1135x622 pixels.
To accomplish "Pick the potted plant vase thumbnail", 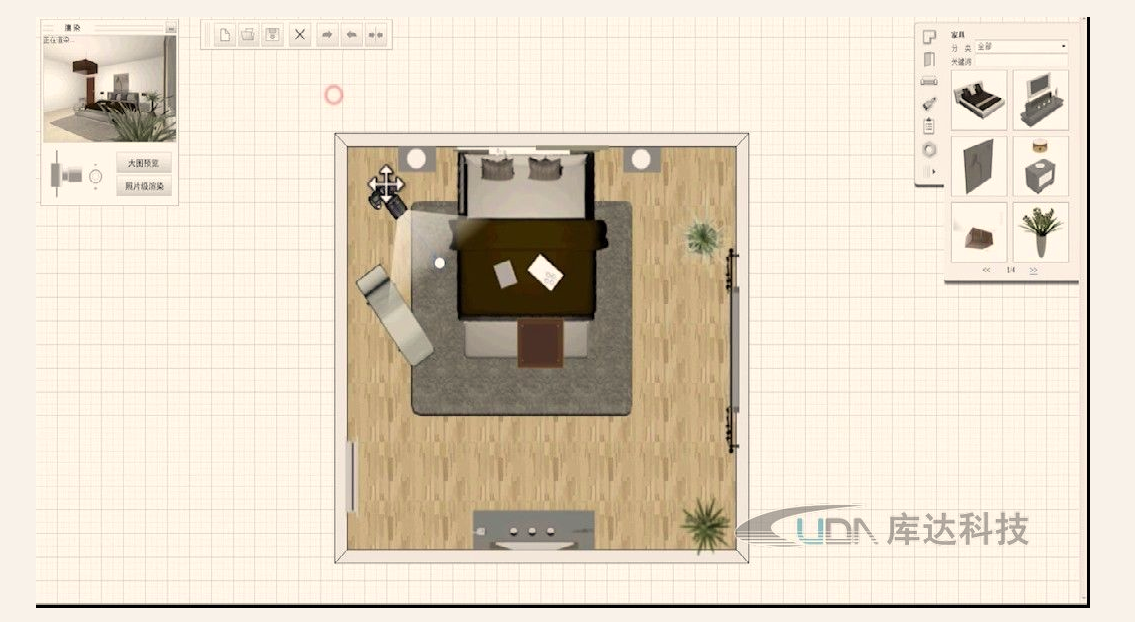I will tap(1041, 232).
